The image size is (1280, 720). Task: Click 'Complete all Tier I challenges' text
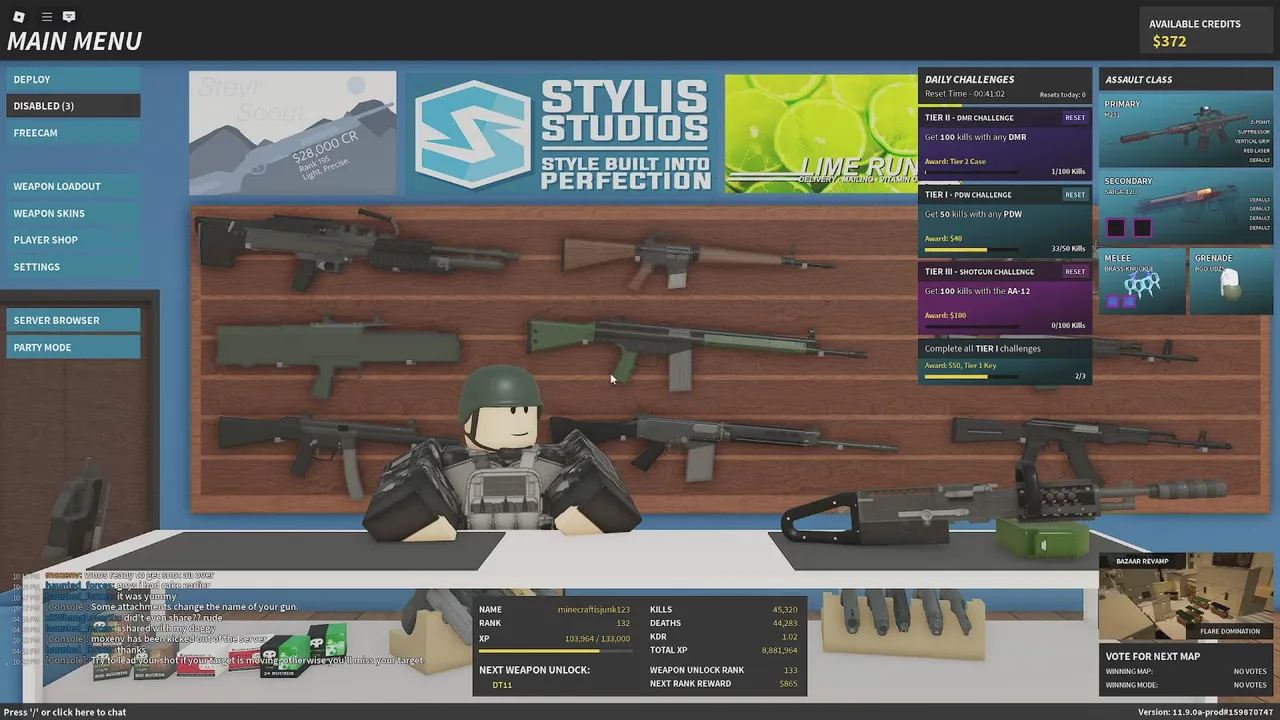click(983, 349)
